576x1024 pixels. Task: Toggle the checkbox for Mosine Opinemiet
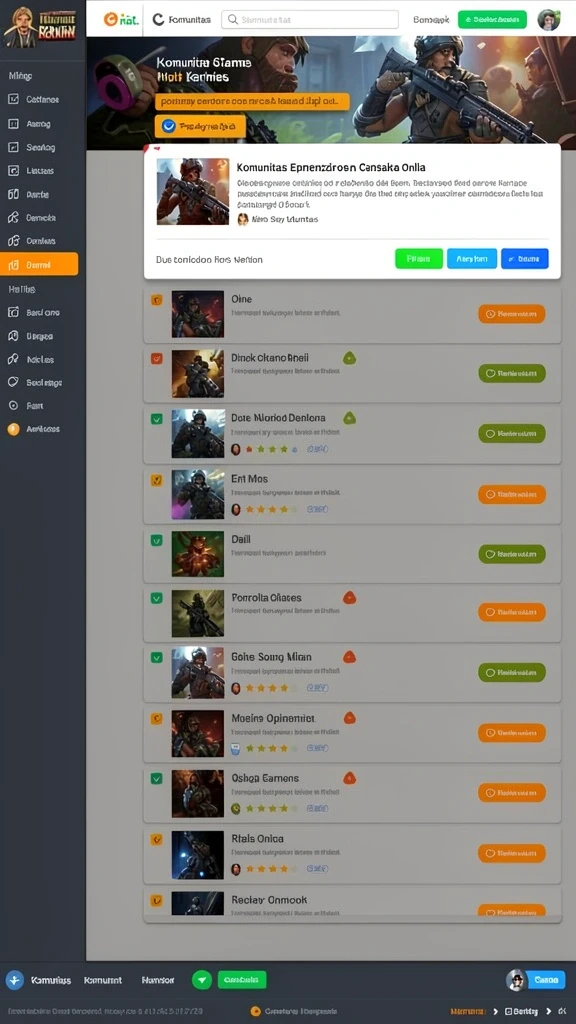coord(157,718)
